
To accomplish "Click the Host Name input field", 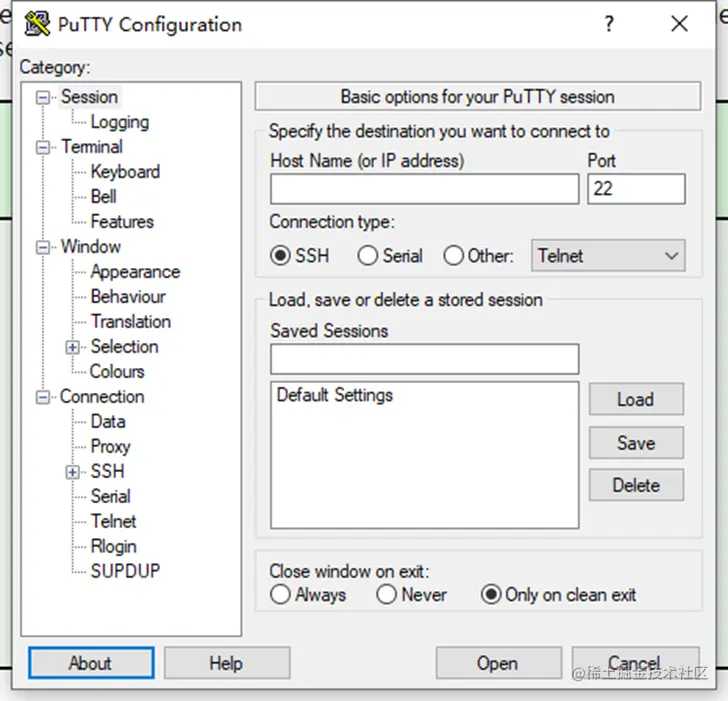I will (424, 189).
